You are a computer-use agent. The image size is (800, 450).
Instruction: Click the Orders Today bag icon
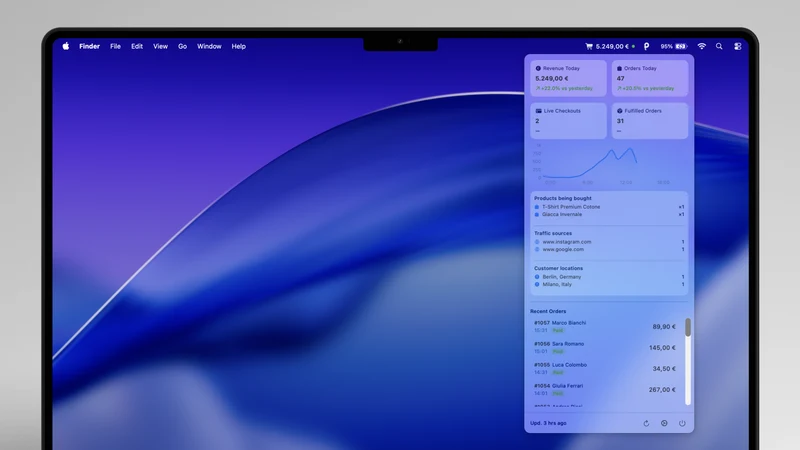(619, 68)
